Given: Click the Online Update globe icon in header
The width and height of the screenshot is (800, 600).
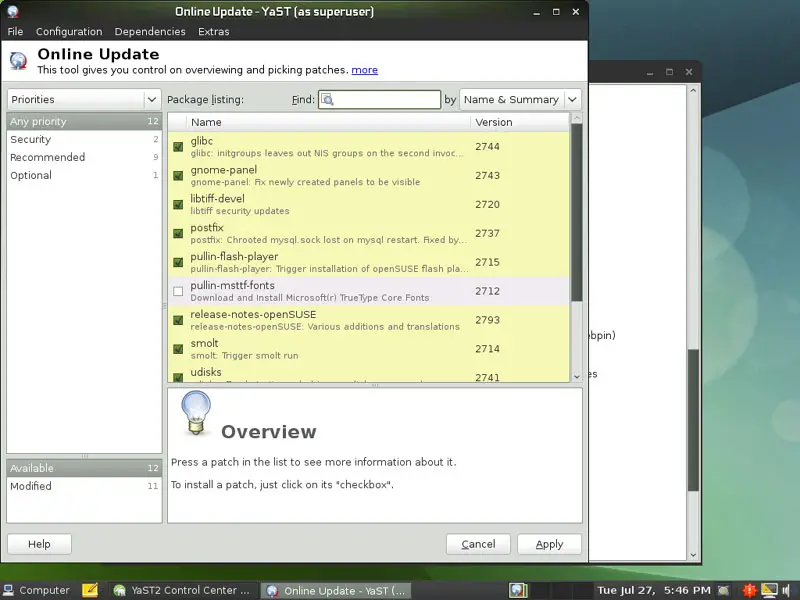Looking at the screenshot, I should (18, 61).
